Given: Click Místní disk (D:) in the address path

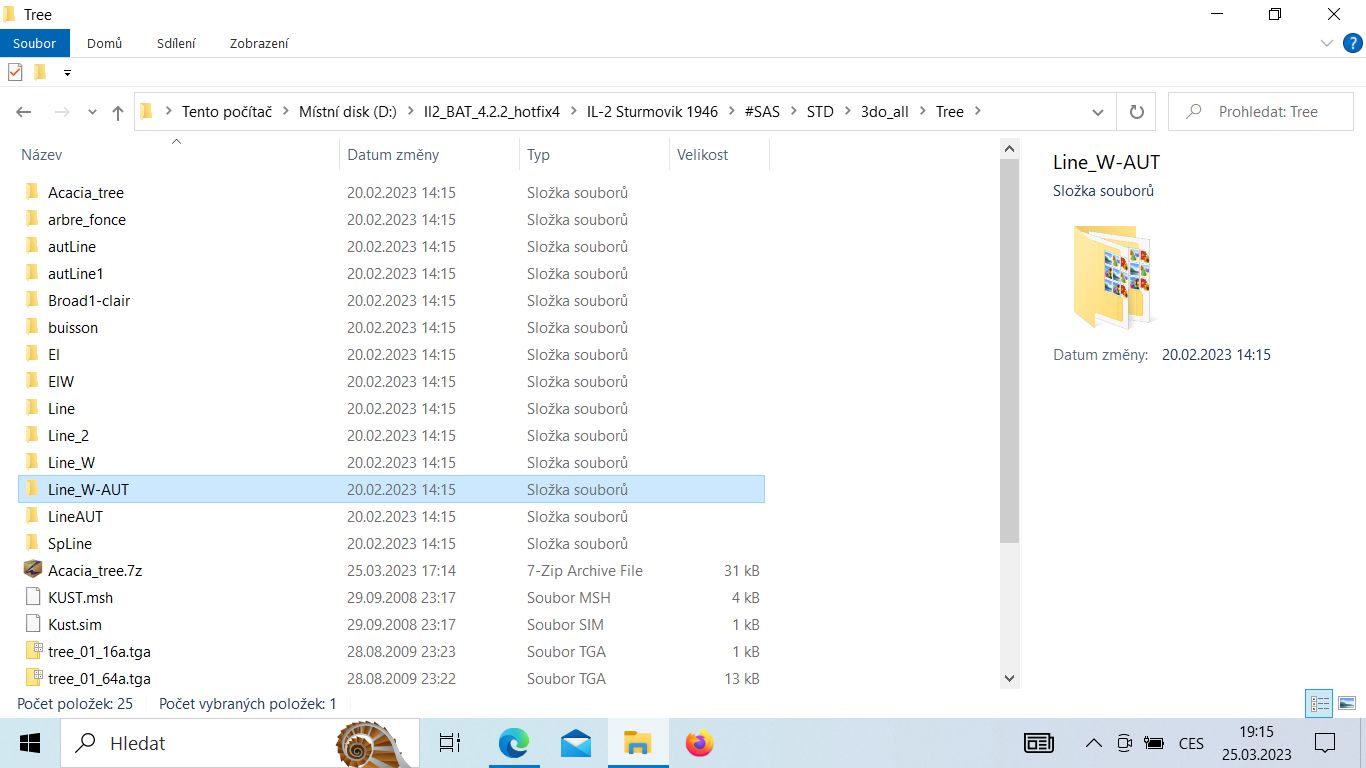Looking at the screenshot, I should pyautogui.click(x=348, y=112).
